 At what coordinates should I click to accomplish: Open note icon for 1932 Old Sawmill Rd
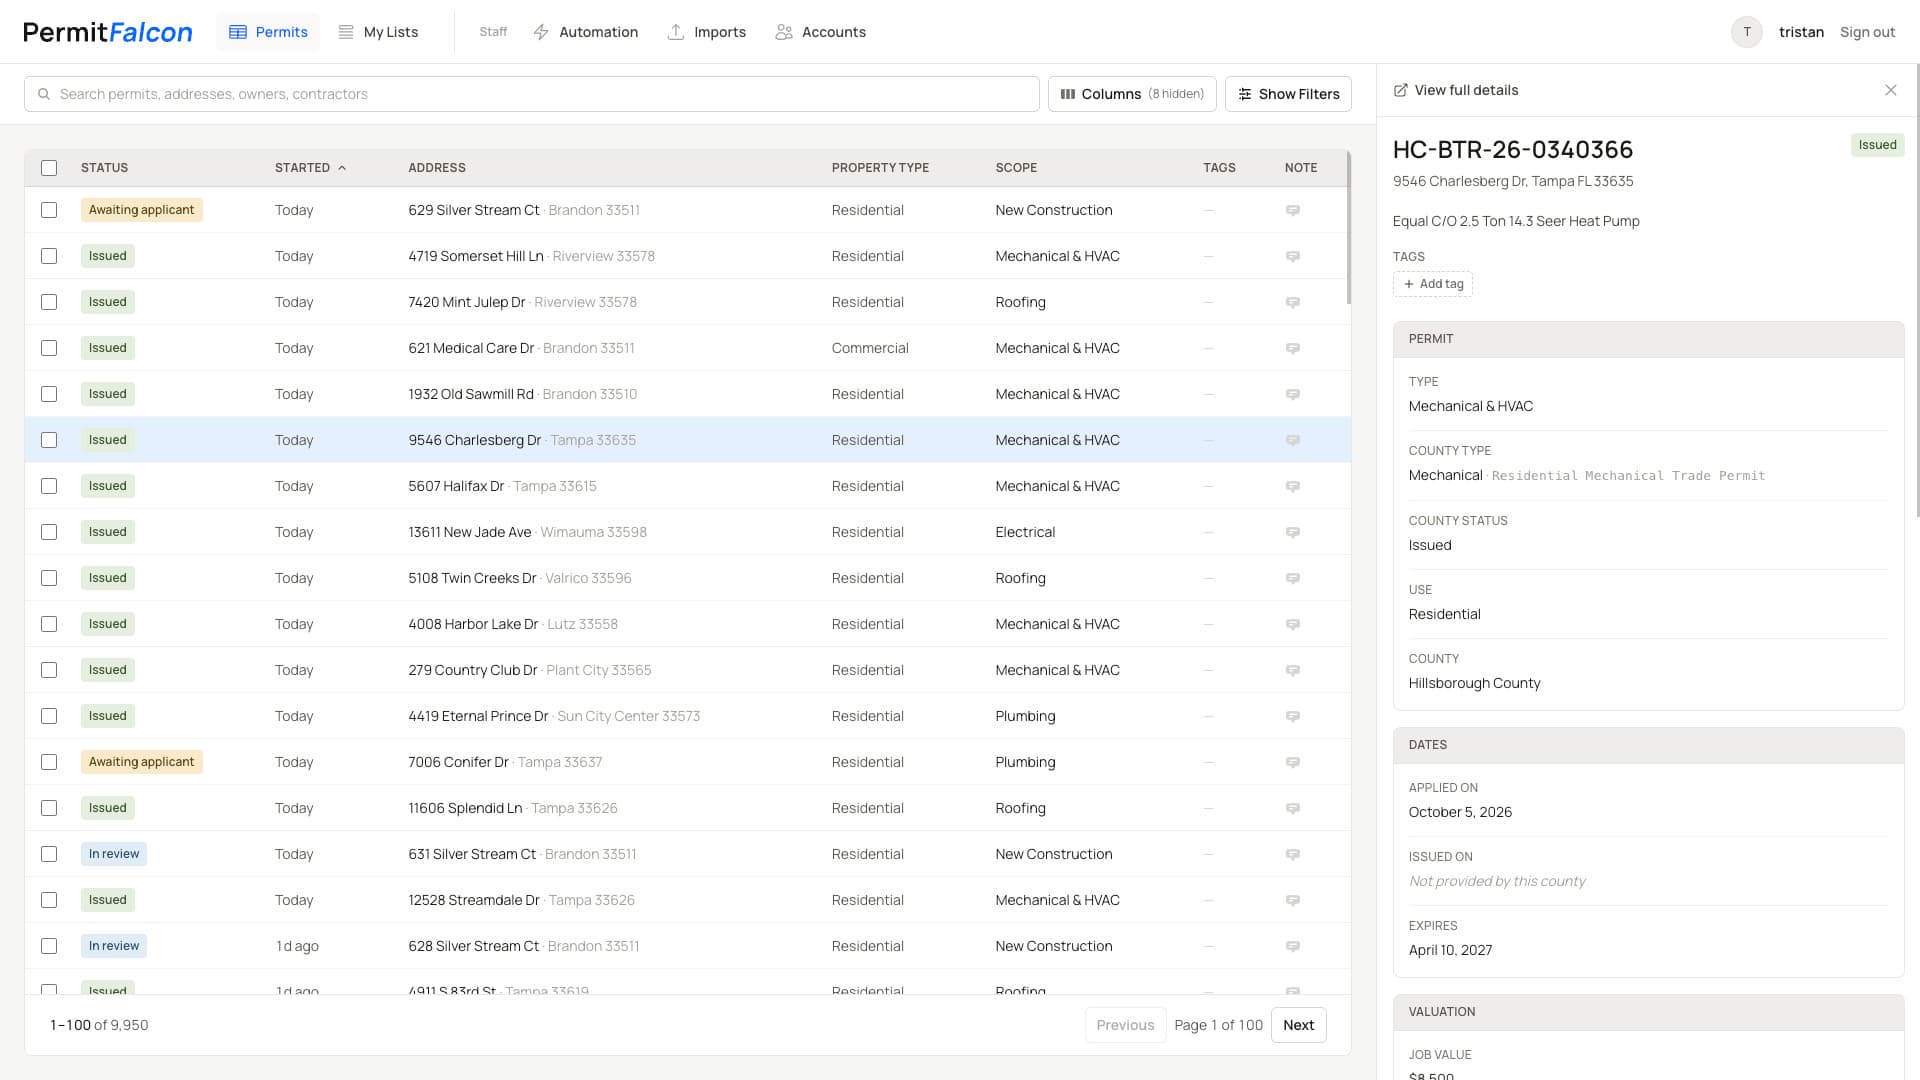pyautogui.click(x=1292, y=394)
